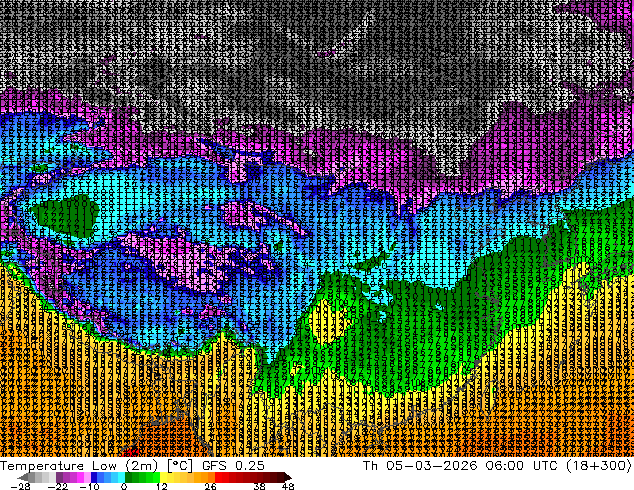Click the "GFS 0.25" model label
Viewport: 634px width, 490px height.
pos(233,466)
